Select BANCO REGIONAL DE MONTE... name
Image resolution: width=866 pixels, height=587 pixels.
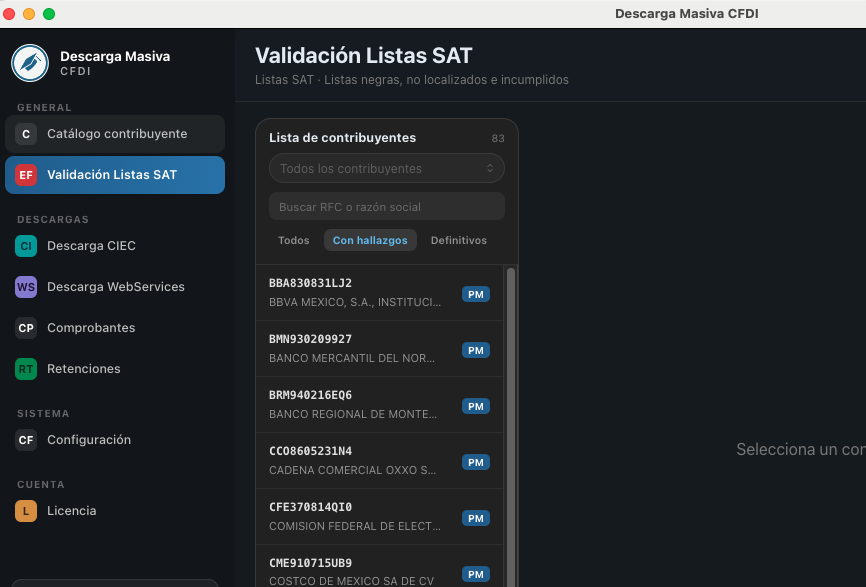[353, 414]
